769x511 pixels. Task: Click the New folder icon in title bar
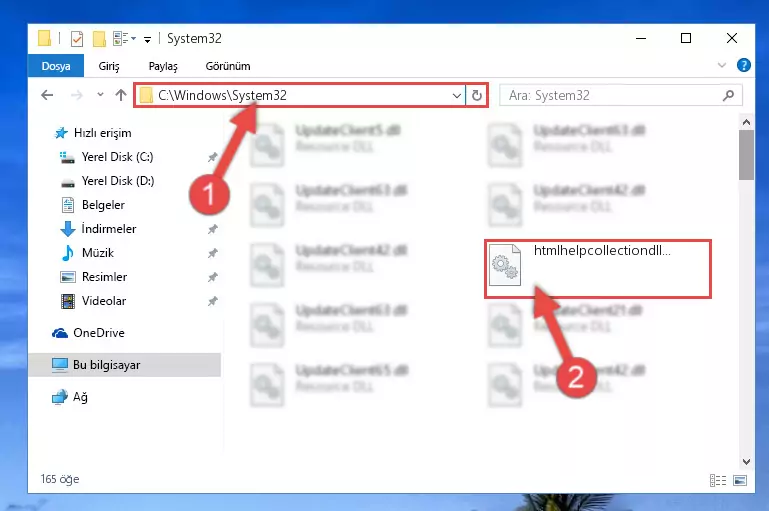tap(100, 38)
